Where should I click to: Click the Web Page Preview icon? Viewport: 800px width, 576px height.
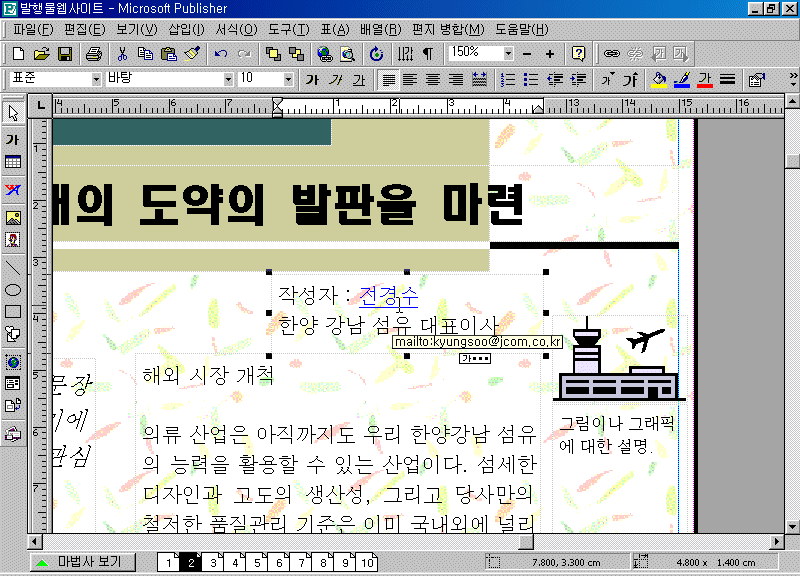[x=347, y=53]
